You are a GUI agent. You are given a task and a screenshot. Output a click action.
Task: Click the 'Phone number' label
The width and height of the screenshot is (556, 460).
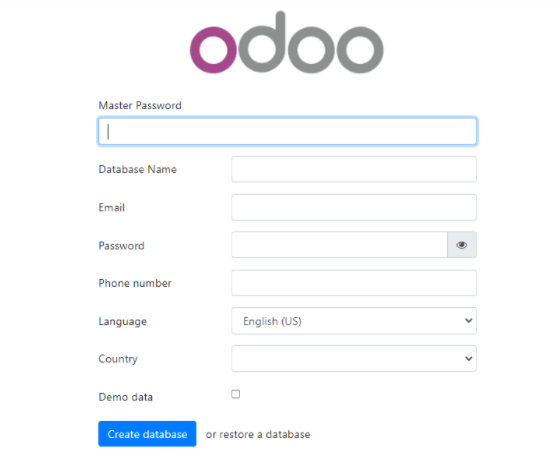135,283
